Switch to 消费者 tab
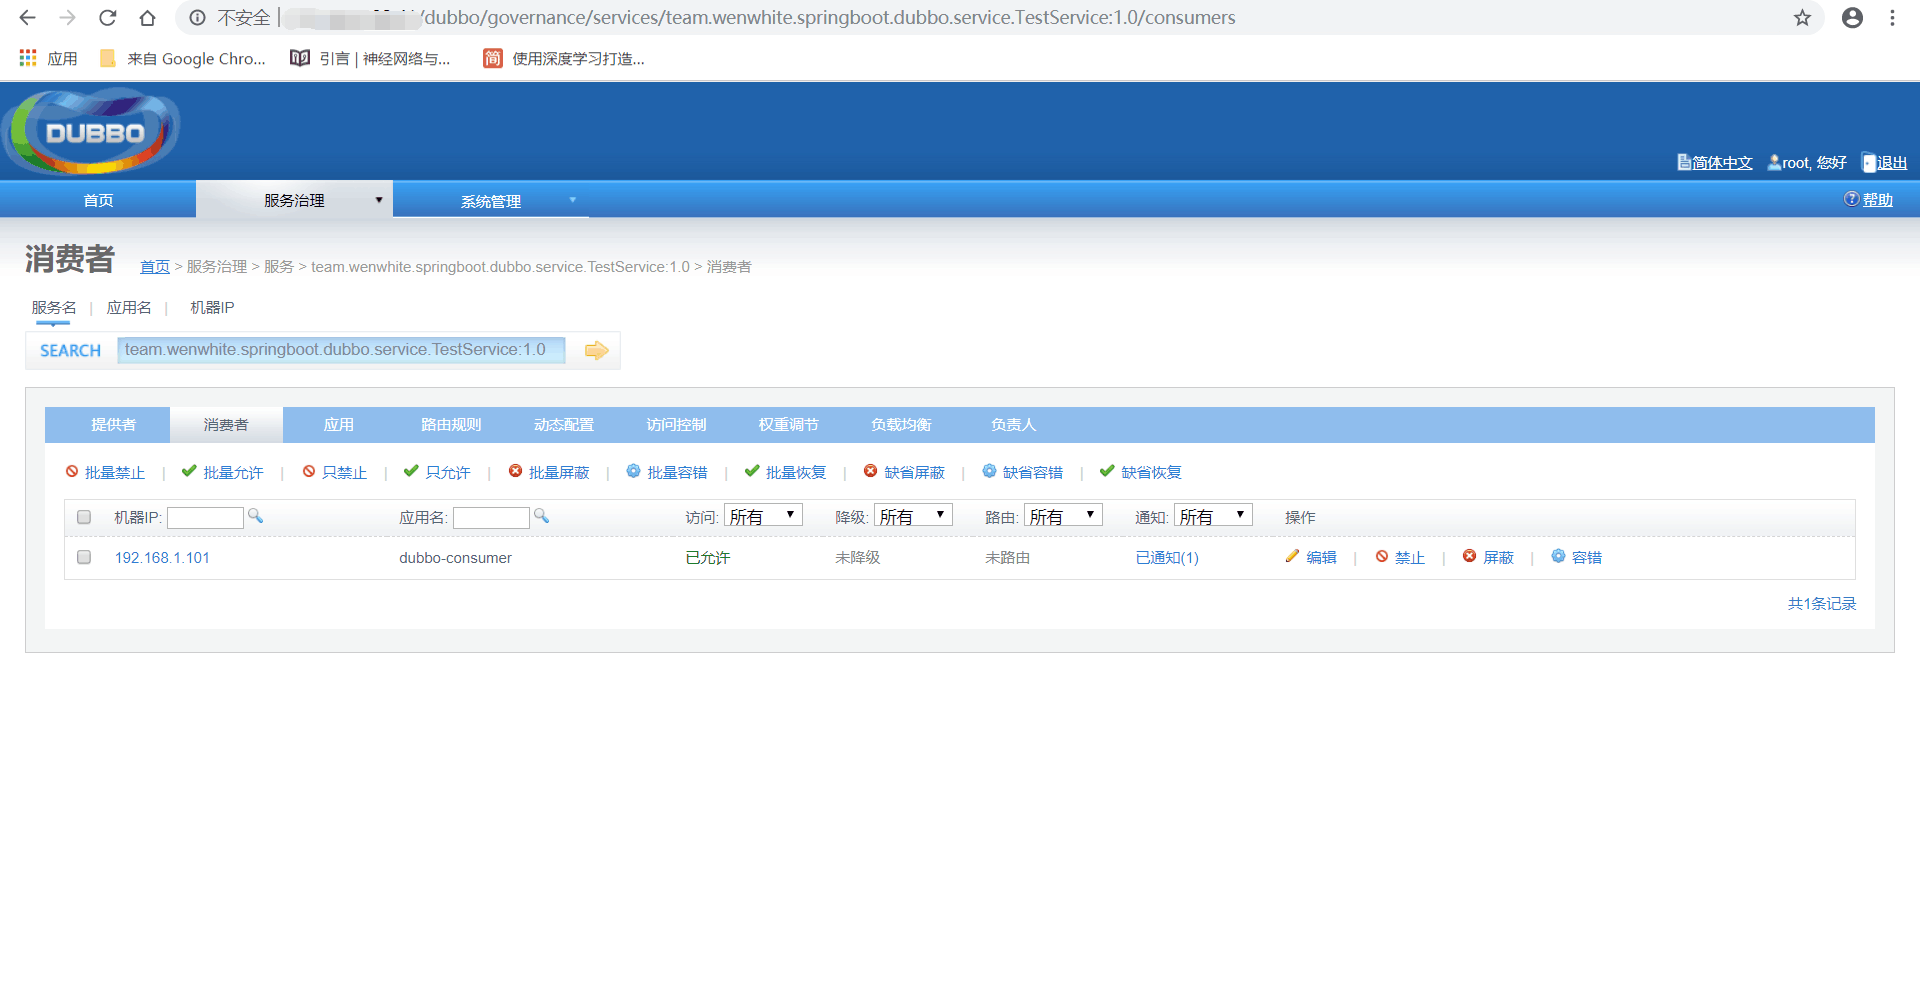1920x983 pixels. [226, 425]
